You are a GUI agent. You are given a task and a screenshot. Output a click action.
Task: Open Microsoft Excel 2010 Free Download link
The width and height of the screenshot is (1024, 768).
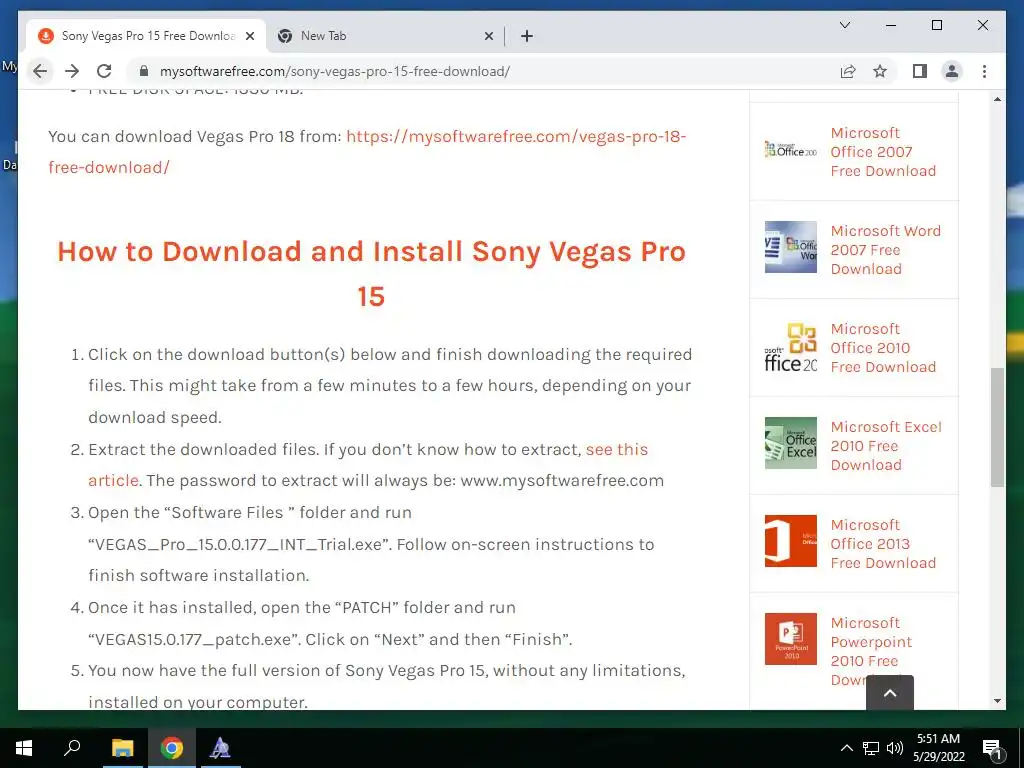(x=886, y=445)
